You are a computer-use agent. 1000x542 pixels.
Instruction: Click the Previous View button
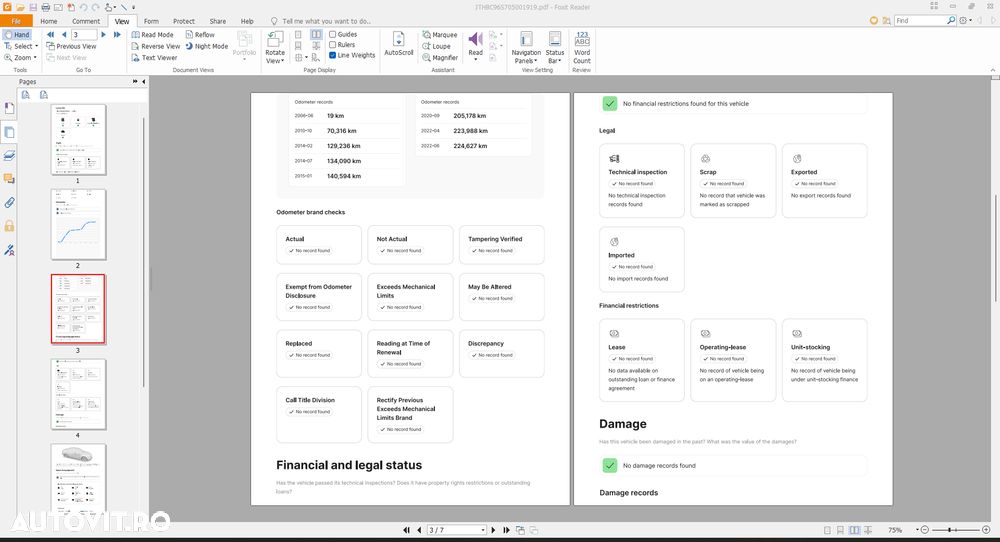click(x=71, y=46)
